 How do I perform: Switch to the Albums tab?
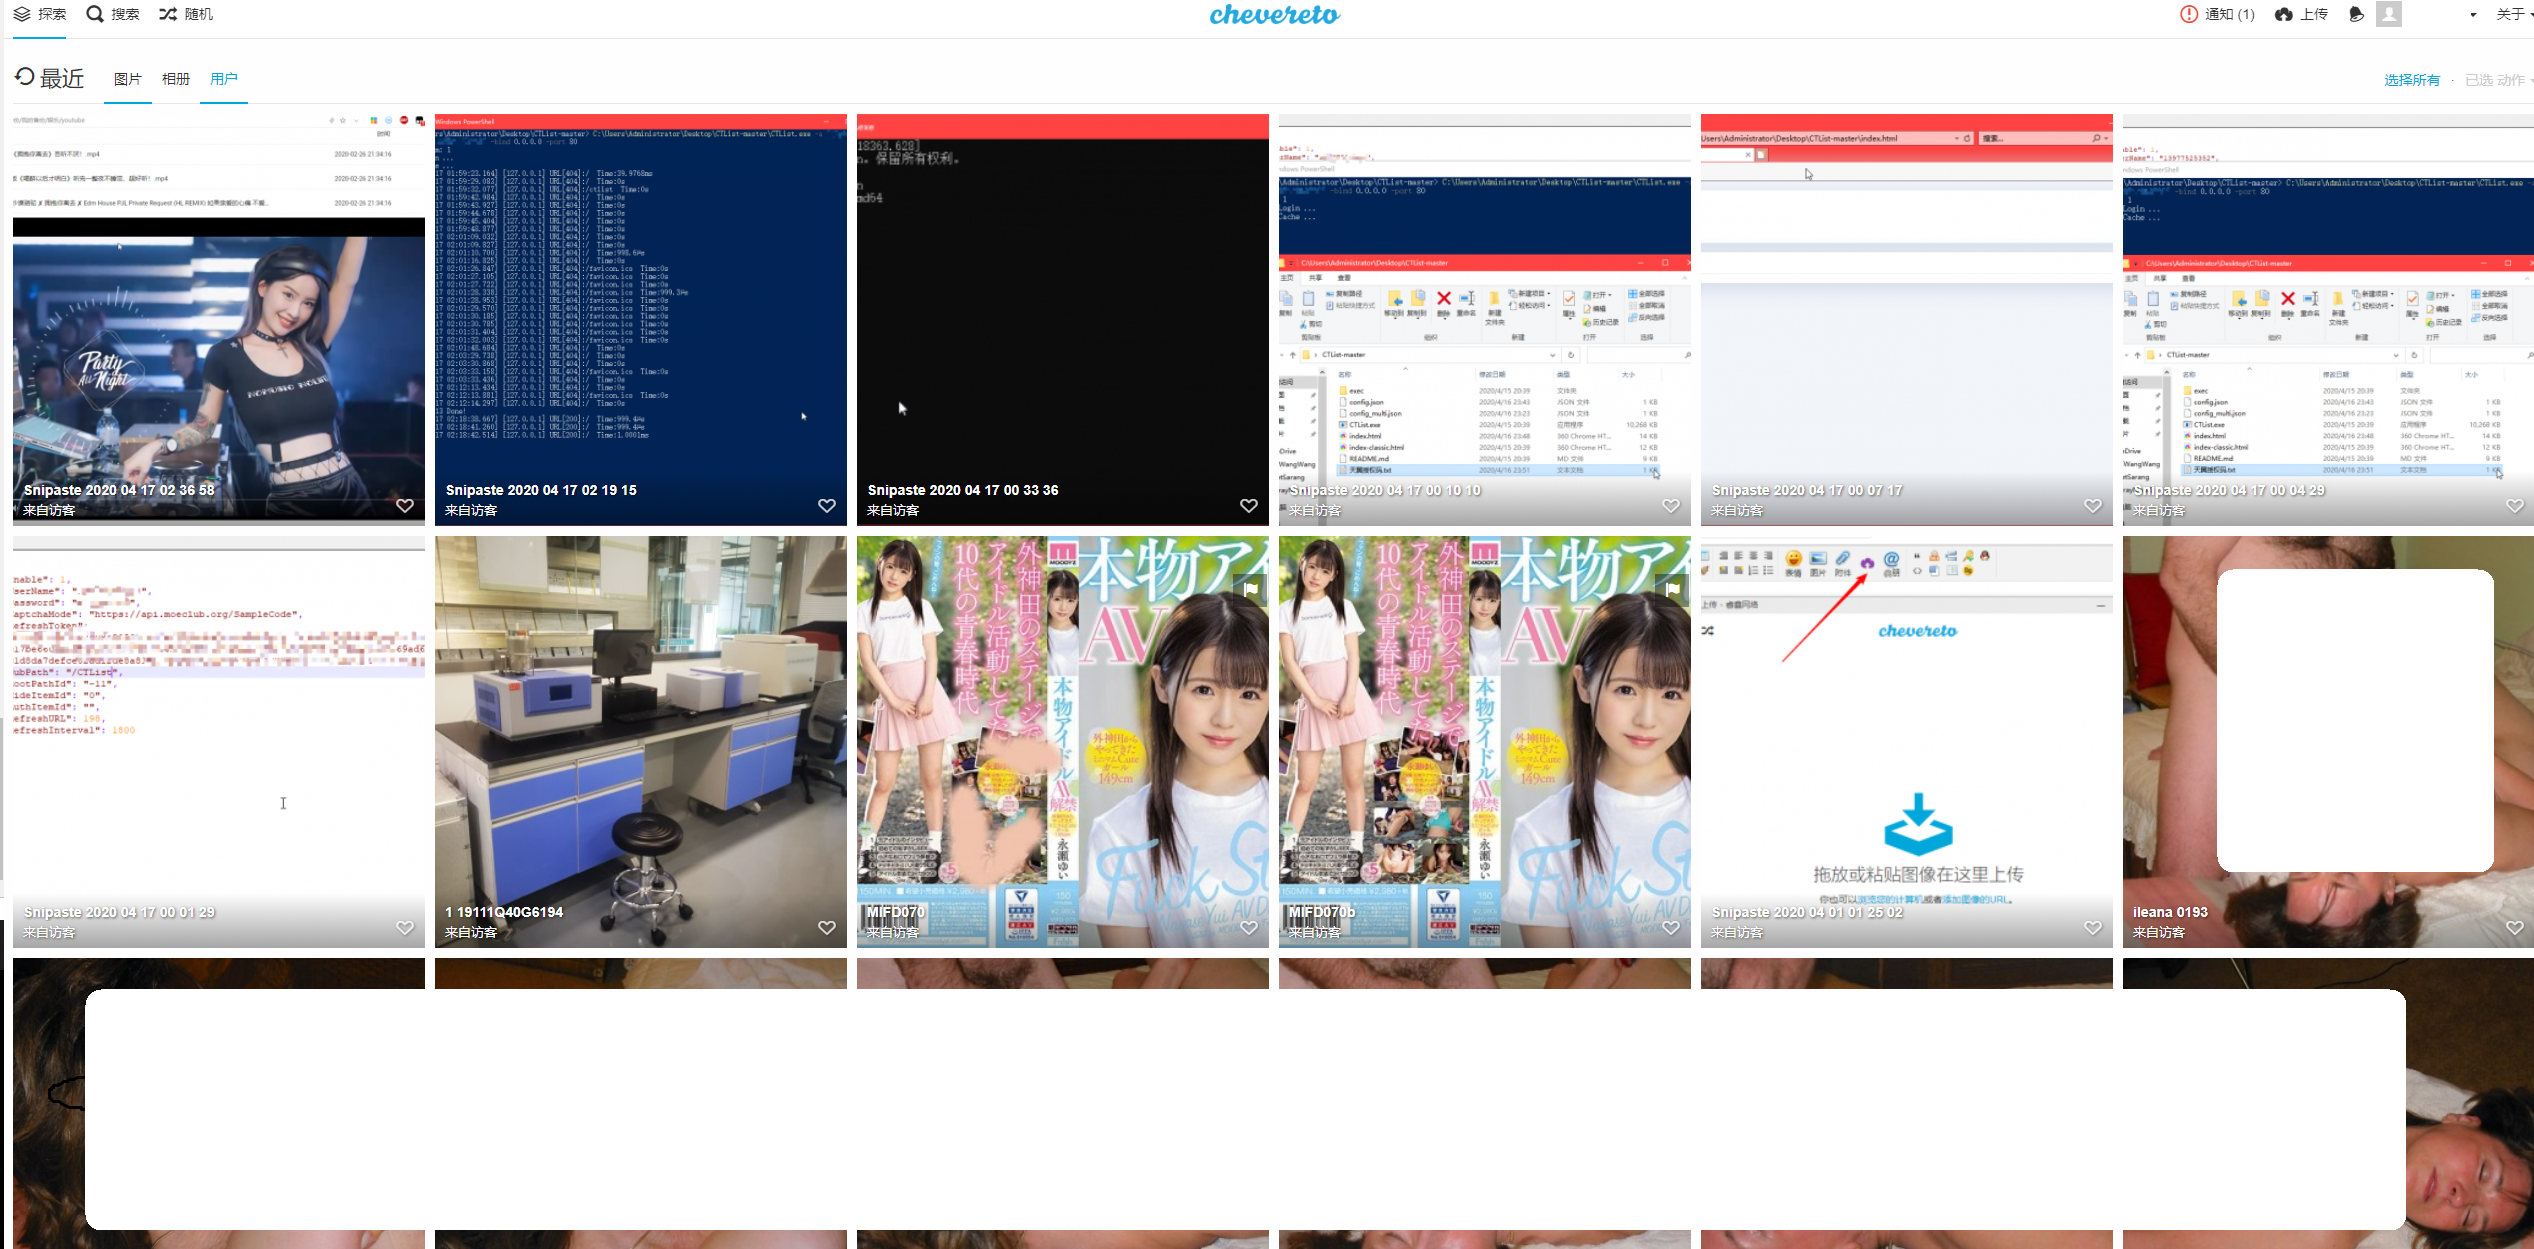(x=176, y=79)
